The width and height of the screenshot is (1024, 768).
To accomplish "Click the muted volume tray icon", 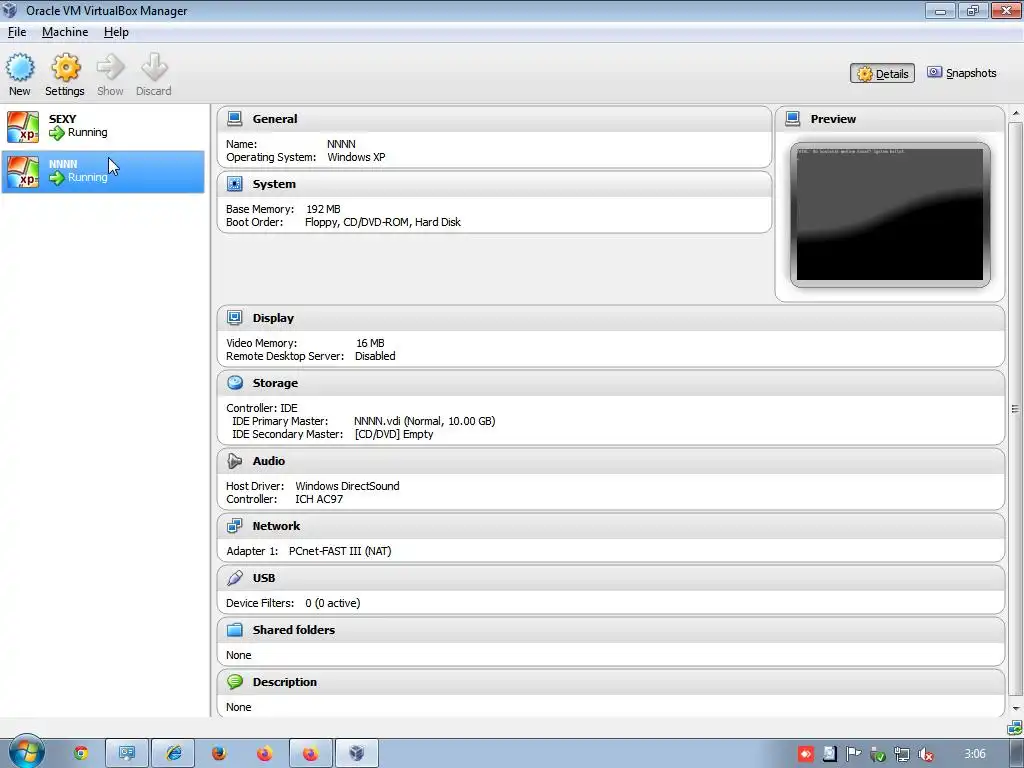I will (x=925, y=754).
